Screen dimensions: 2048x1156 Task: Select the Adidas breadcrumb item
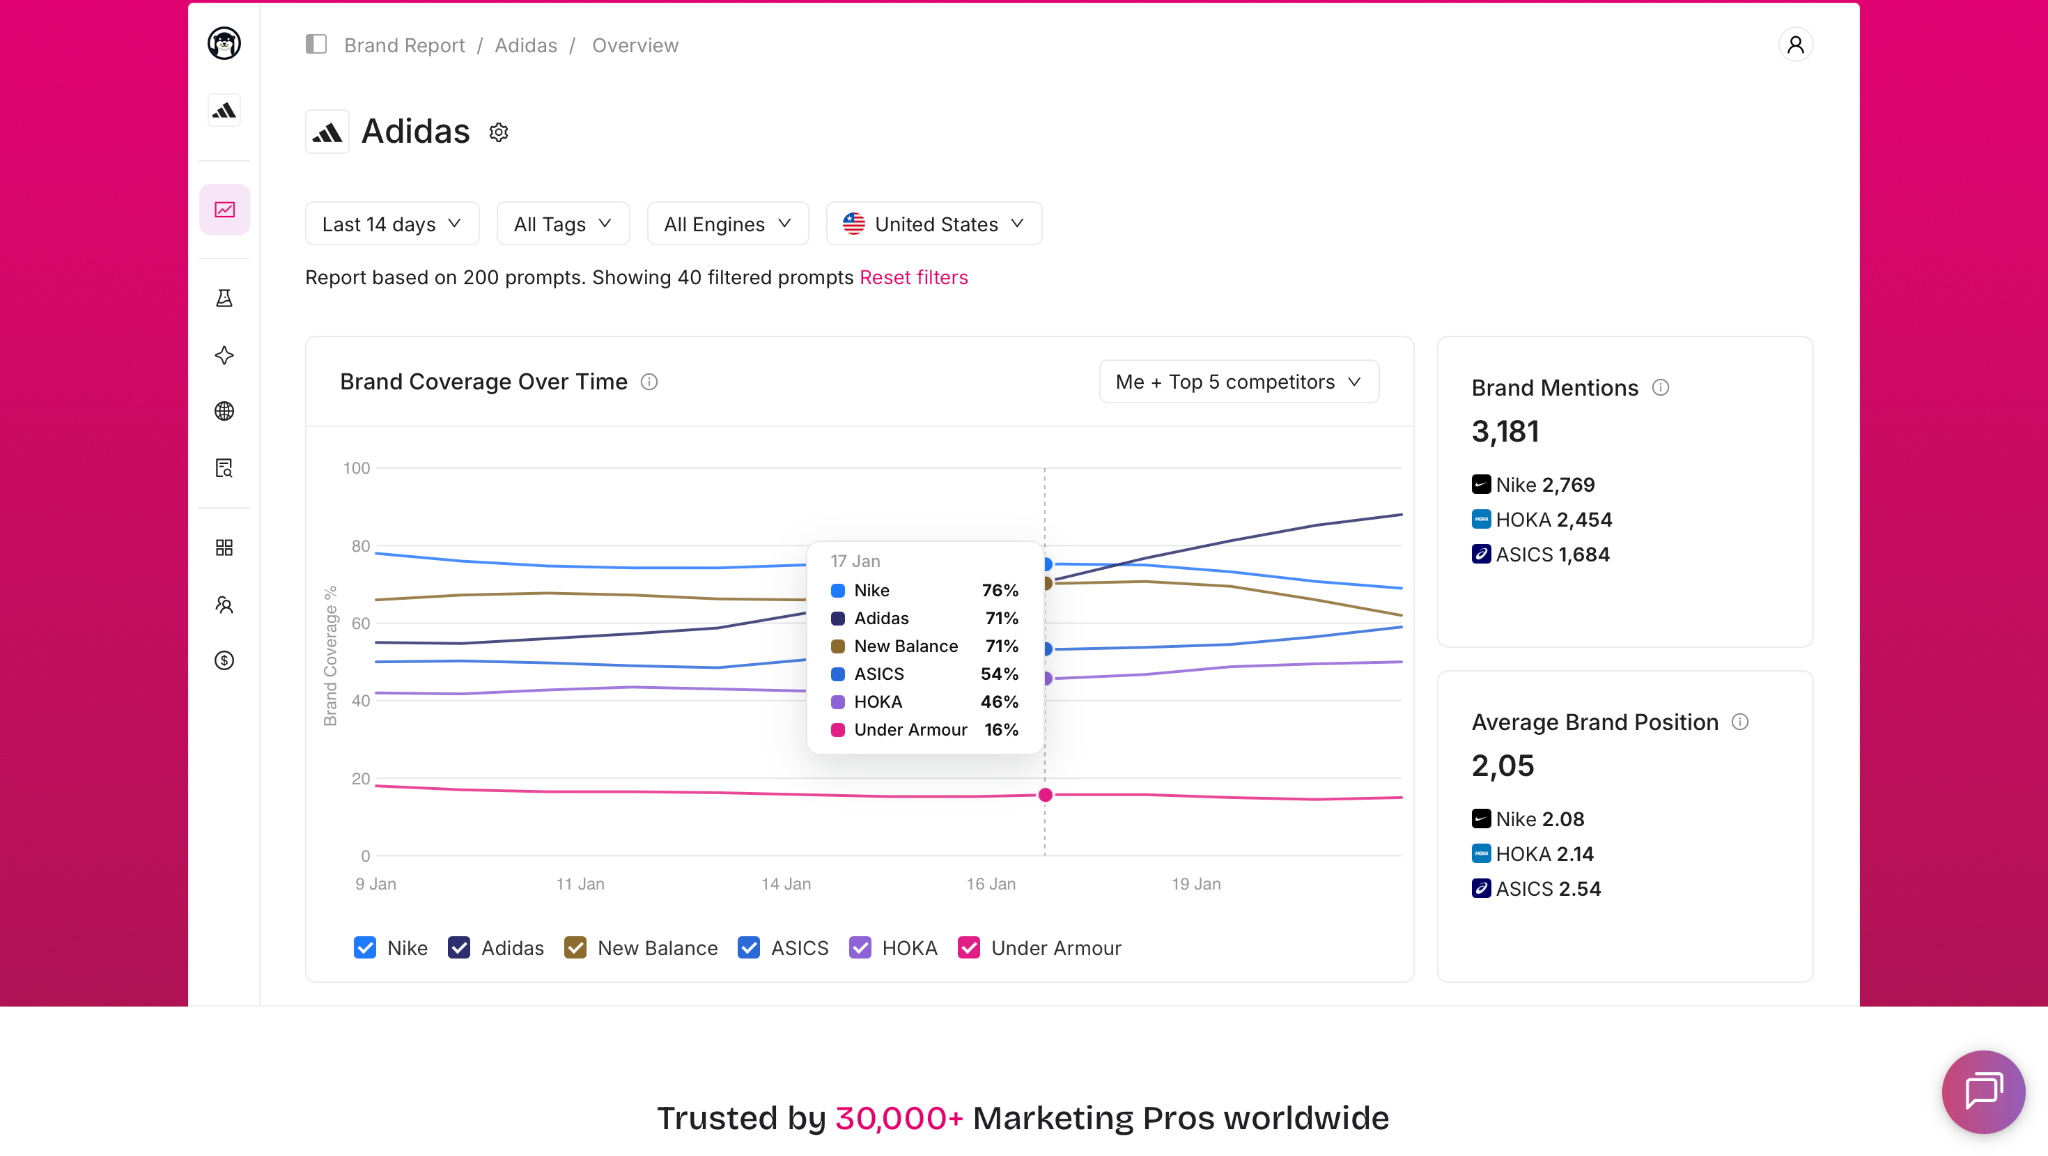(526, 45)
